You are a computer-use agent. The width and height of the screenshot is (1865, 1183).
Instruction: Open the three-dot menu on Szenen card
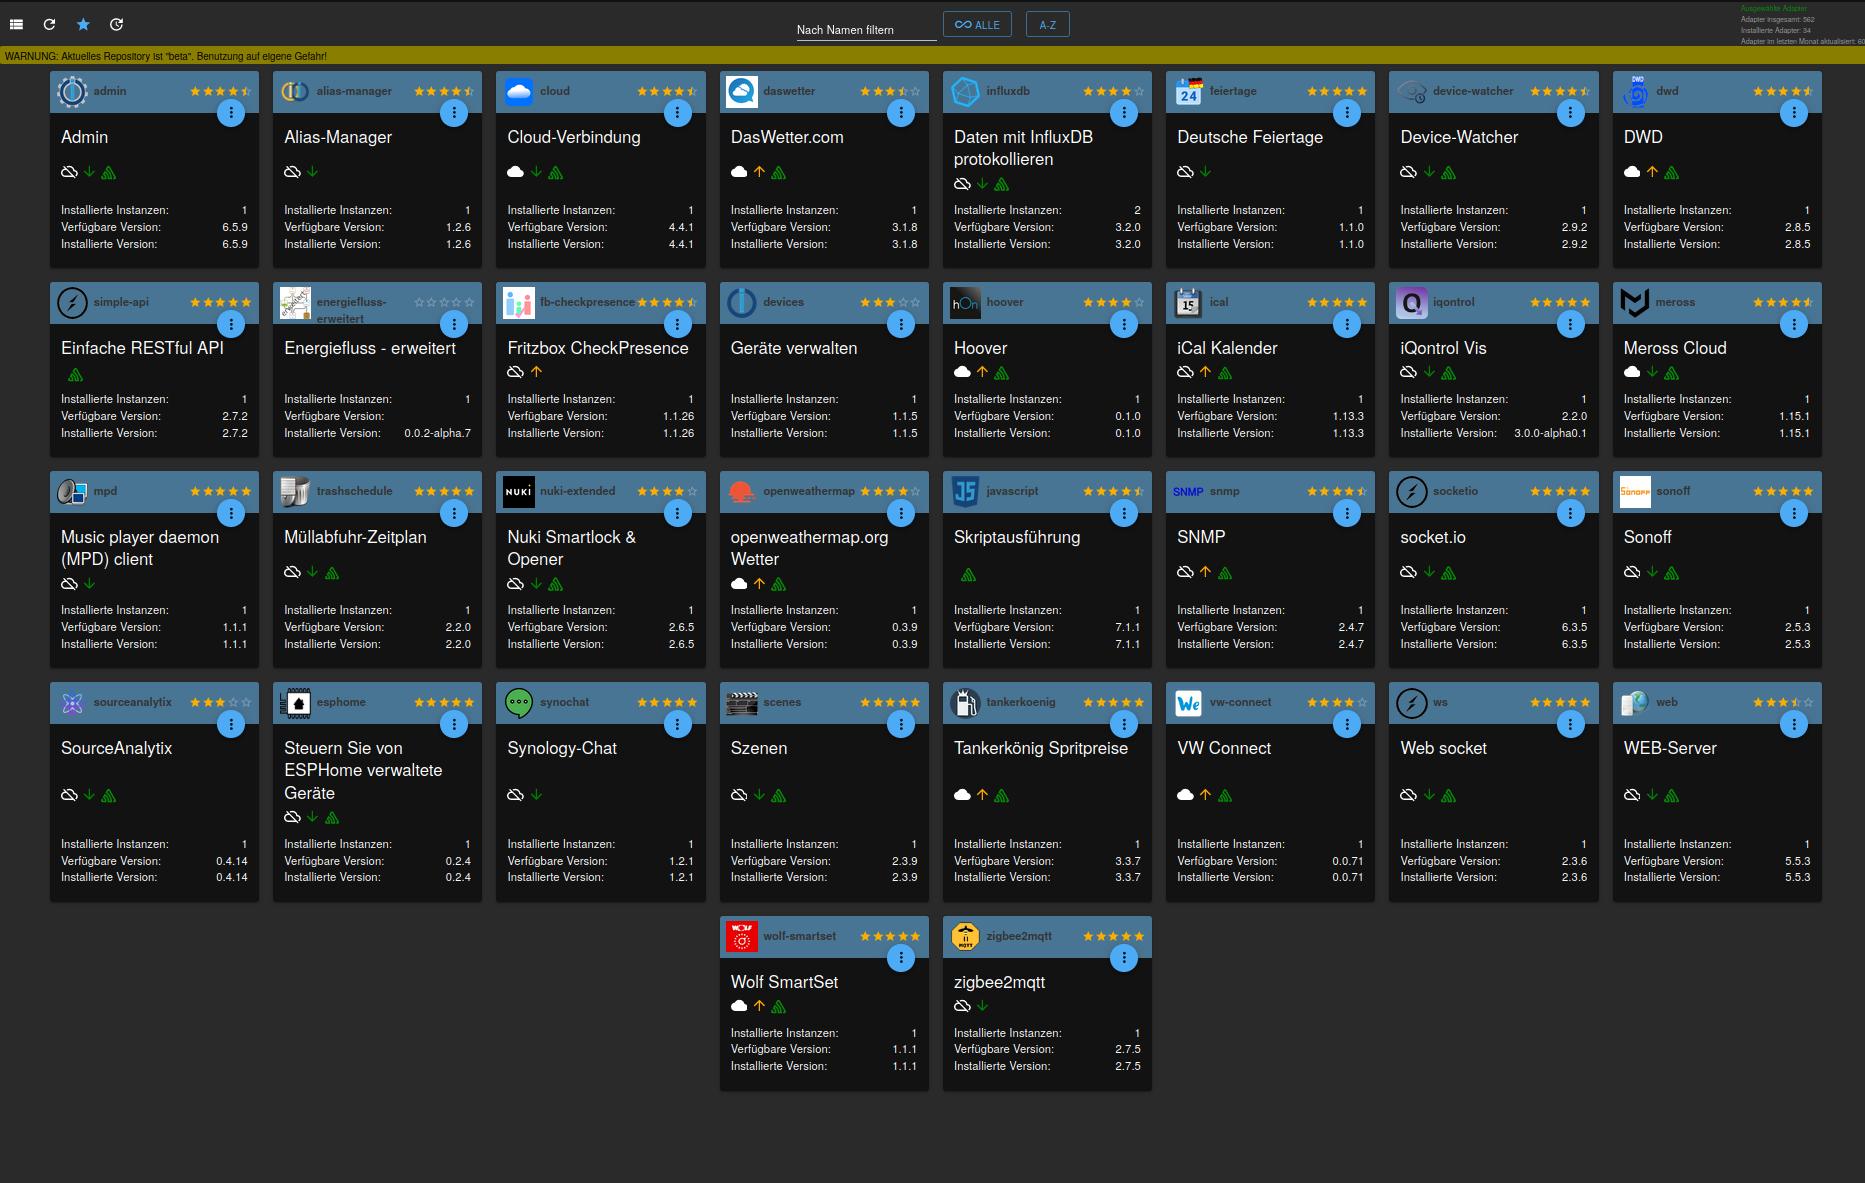(x=901, y=724)
